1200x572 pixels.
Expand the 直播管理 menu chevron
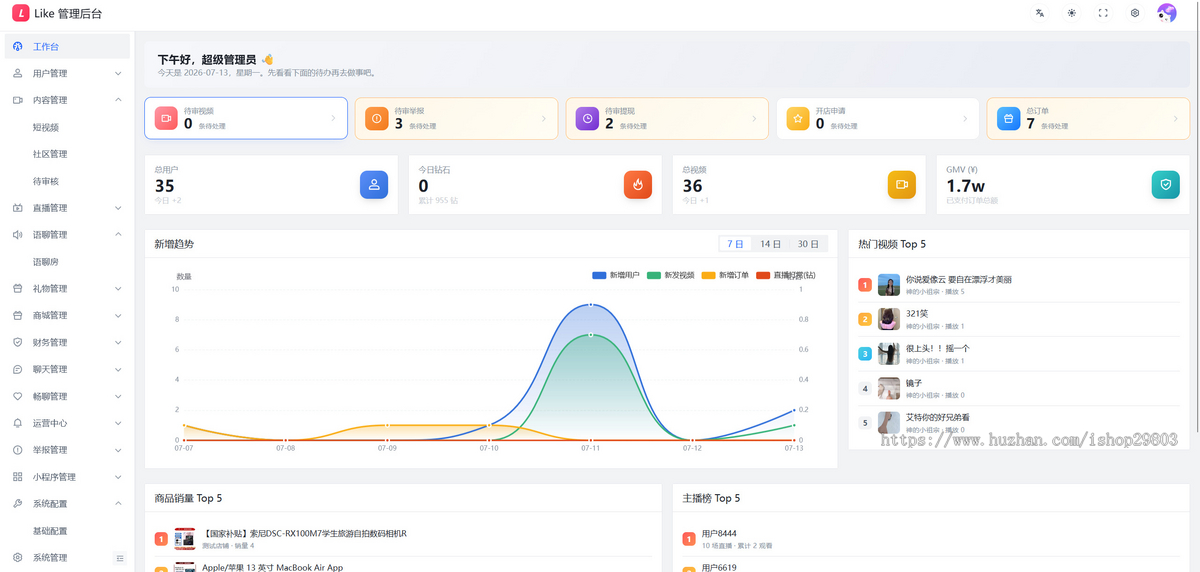[x=118, y=208]
